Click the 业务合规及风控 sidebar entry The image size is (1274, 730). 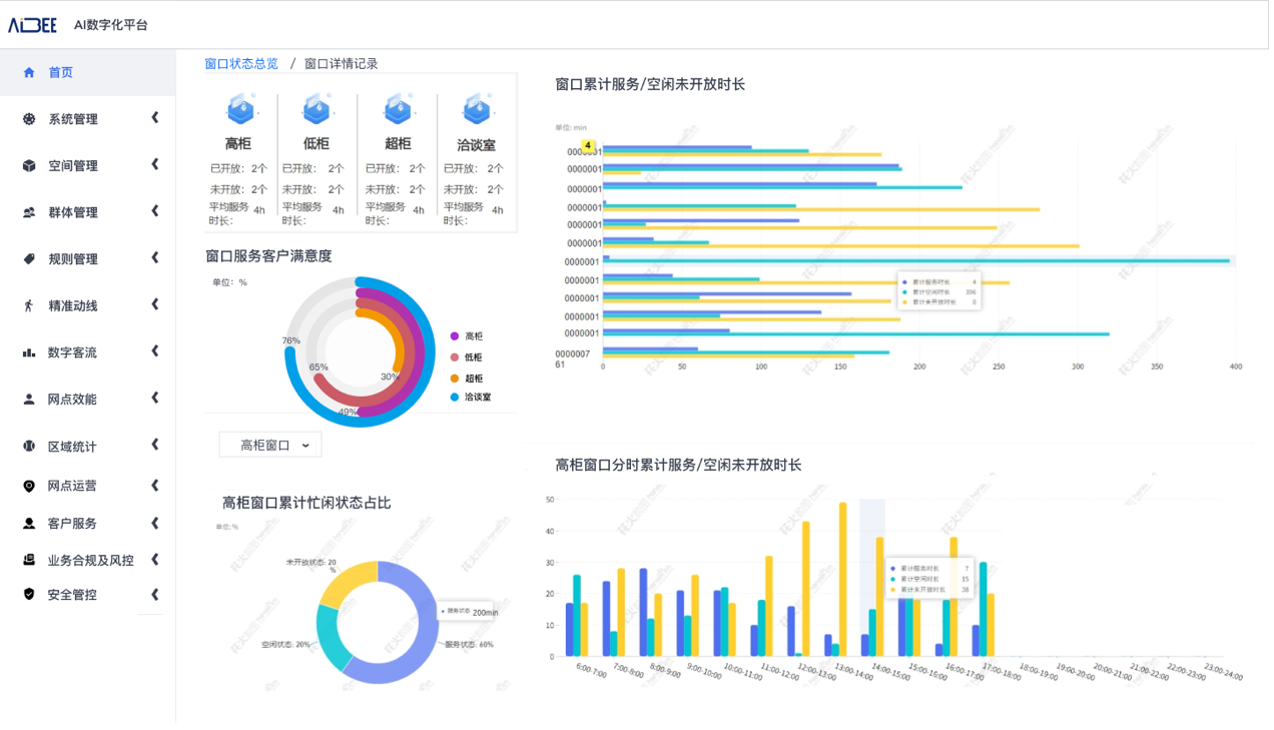(90, 560)
